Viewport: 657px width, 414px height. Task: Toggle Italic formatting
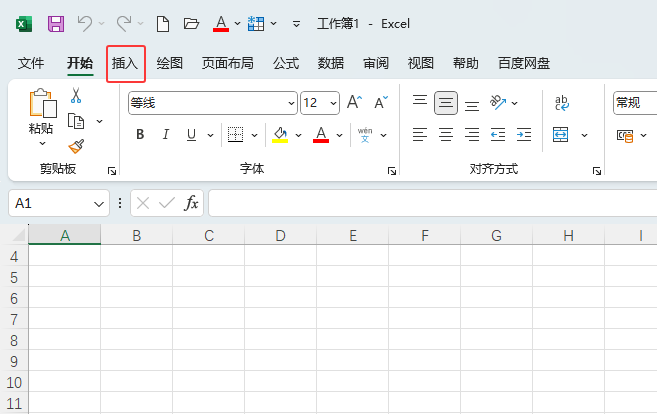(166, 135)
